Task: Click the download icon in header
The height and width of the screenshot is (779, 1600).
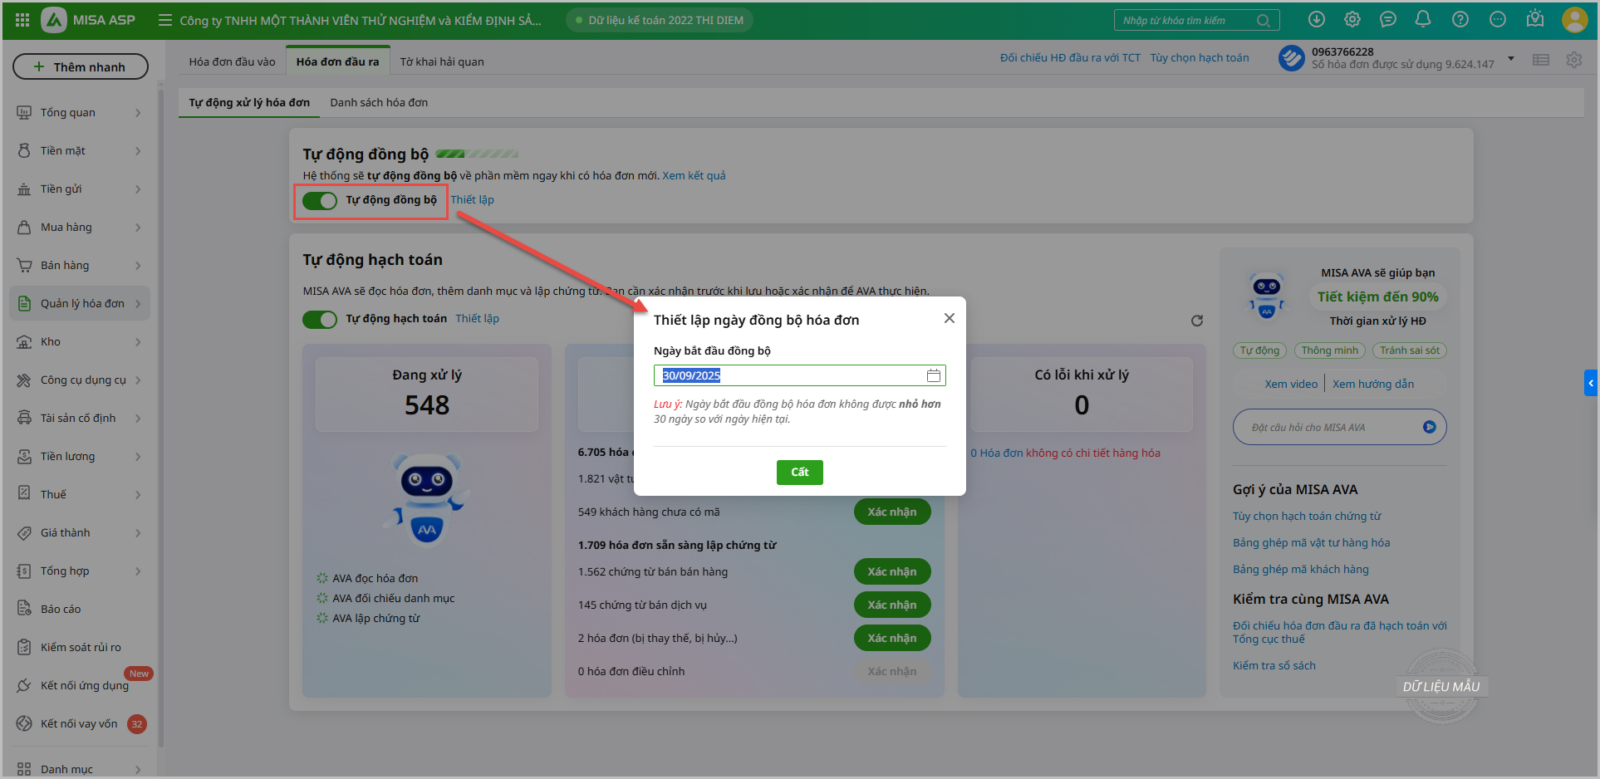Action: point(1316,20)
